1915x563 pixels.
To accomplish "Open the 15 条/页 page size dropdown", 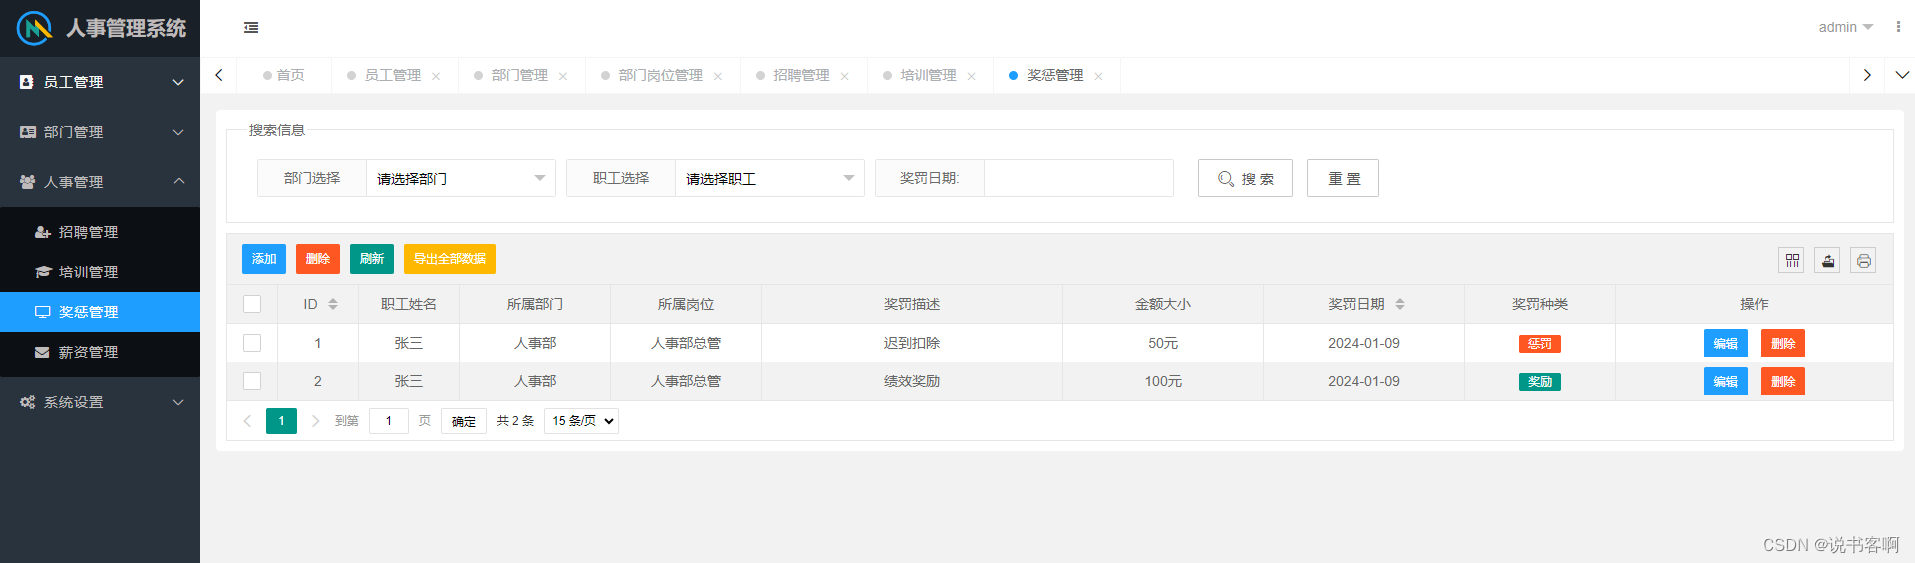I will point(582,421).
